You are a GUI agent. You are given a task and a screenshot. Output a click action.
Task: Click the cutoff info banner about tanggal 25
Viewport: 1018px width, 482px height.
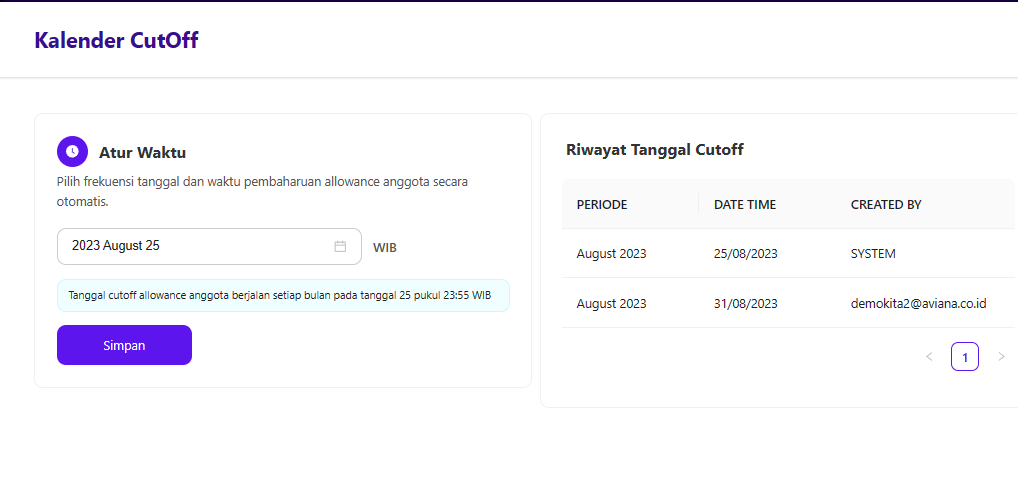tap(282, 296)
